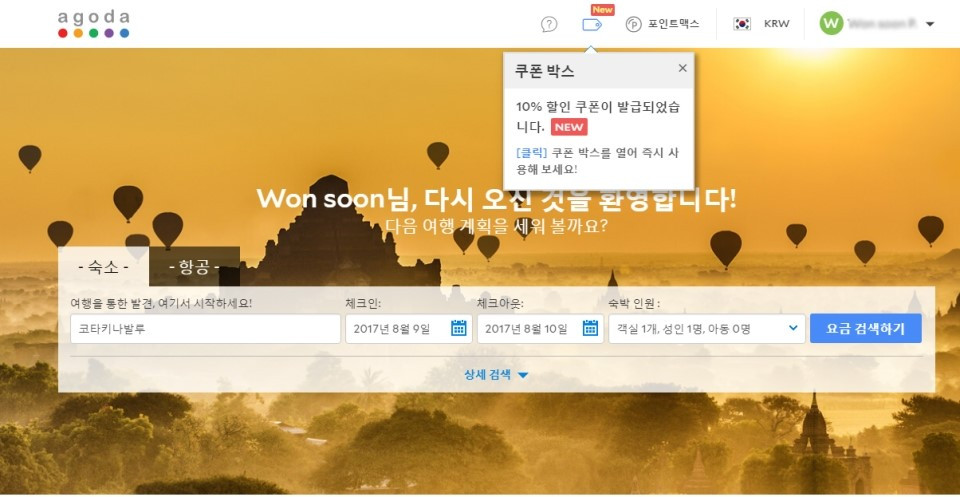The width and height of the screenshot is (960, 497).
Task: Click the [클릭] link in coupon popup
Action: (x=531, y=153)
